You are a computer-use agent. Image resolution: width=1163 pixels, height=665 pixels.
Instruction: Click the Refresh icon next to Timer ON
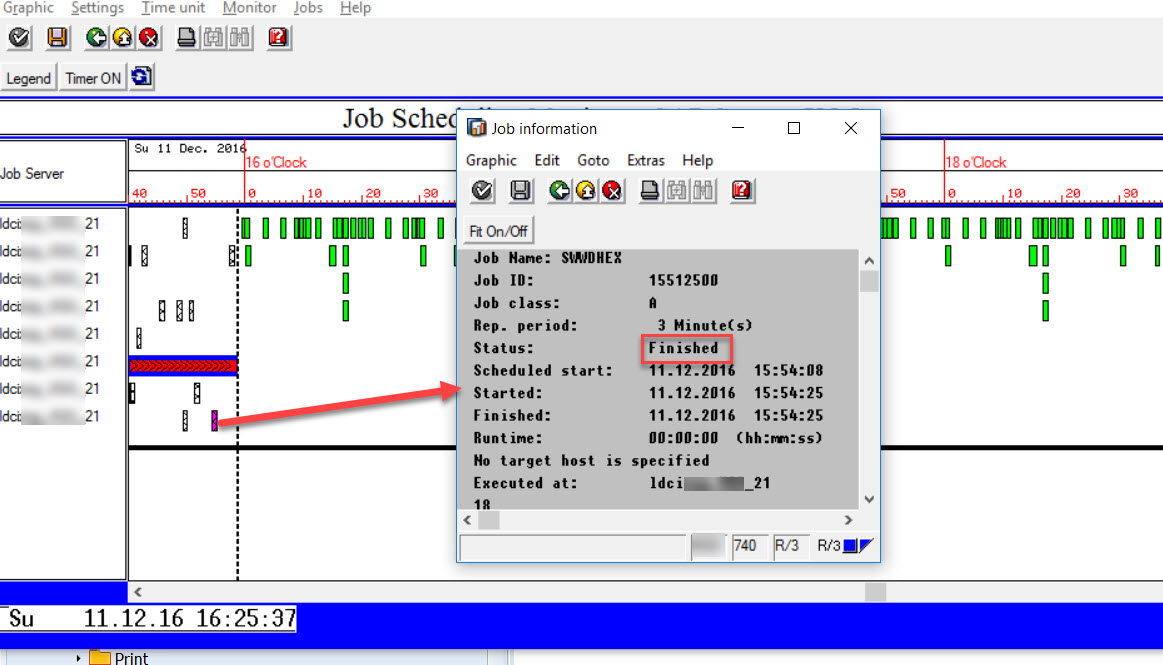(141, 76)
